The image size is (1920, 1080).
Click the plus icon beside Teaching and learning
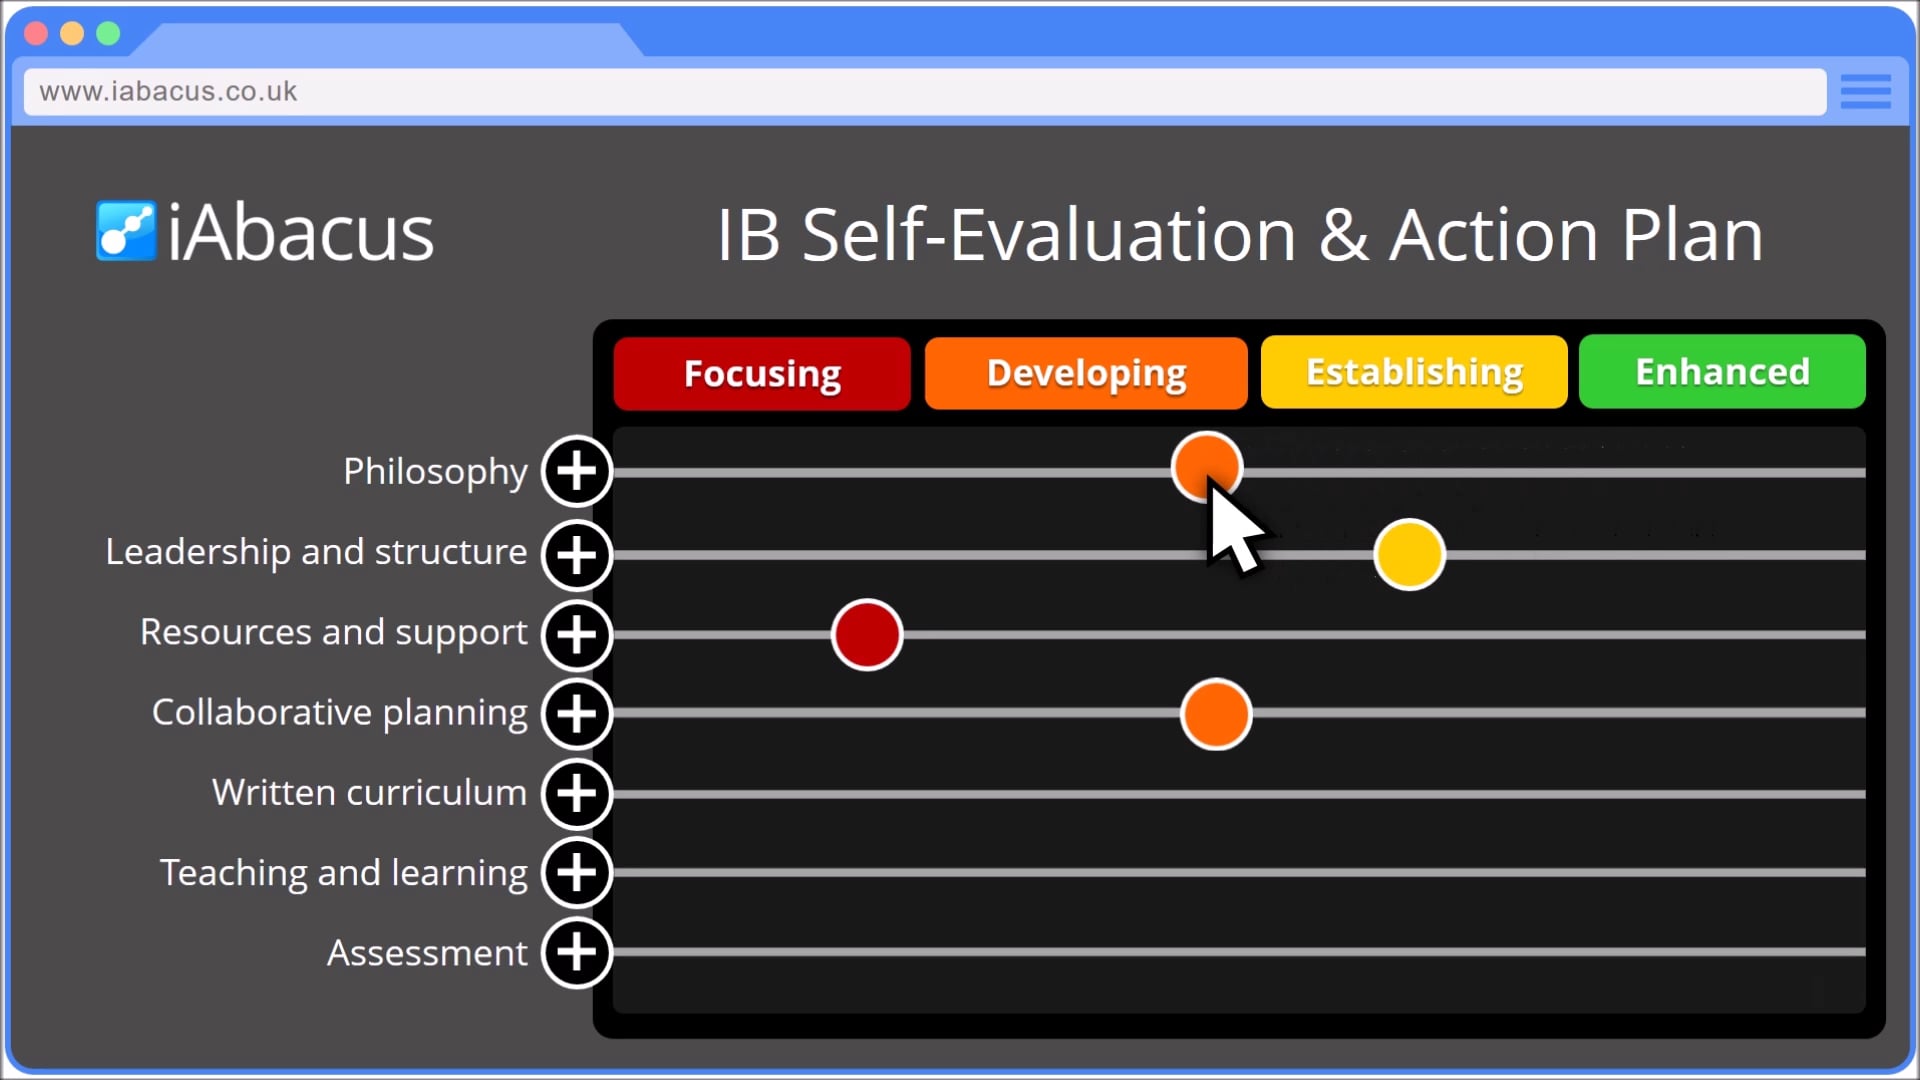tap(576, 873)
